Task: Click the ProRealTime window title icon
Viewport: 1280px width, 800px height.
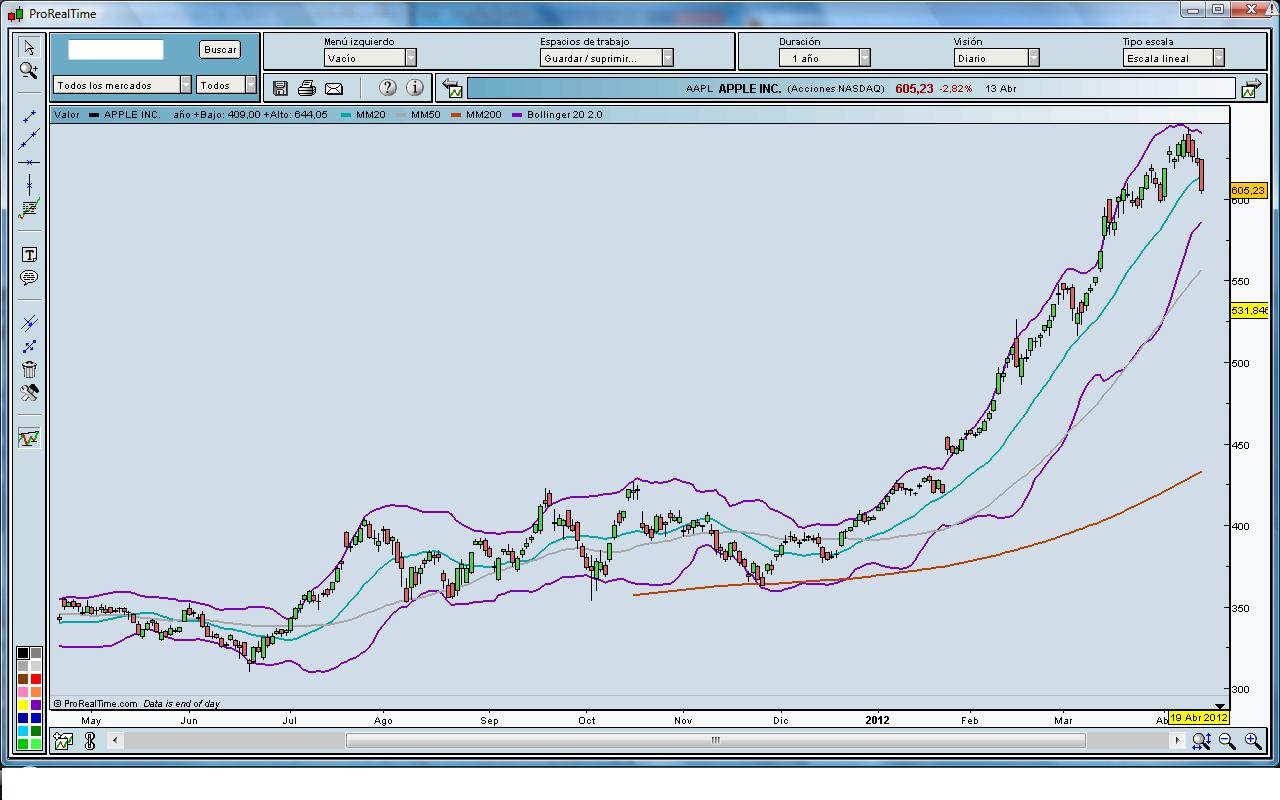Action: click(15, 13)
